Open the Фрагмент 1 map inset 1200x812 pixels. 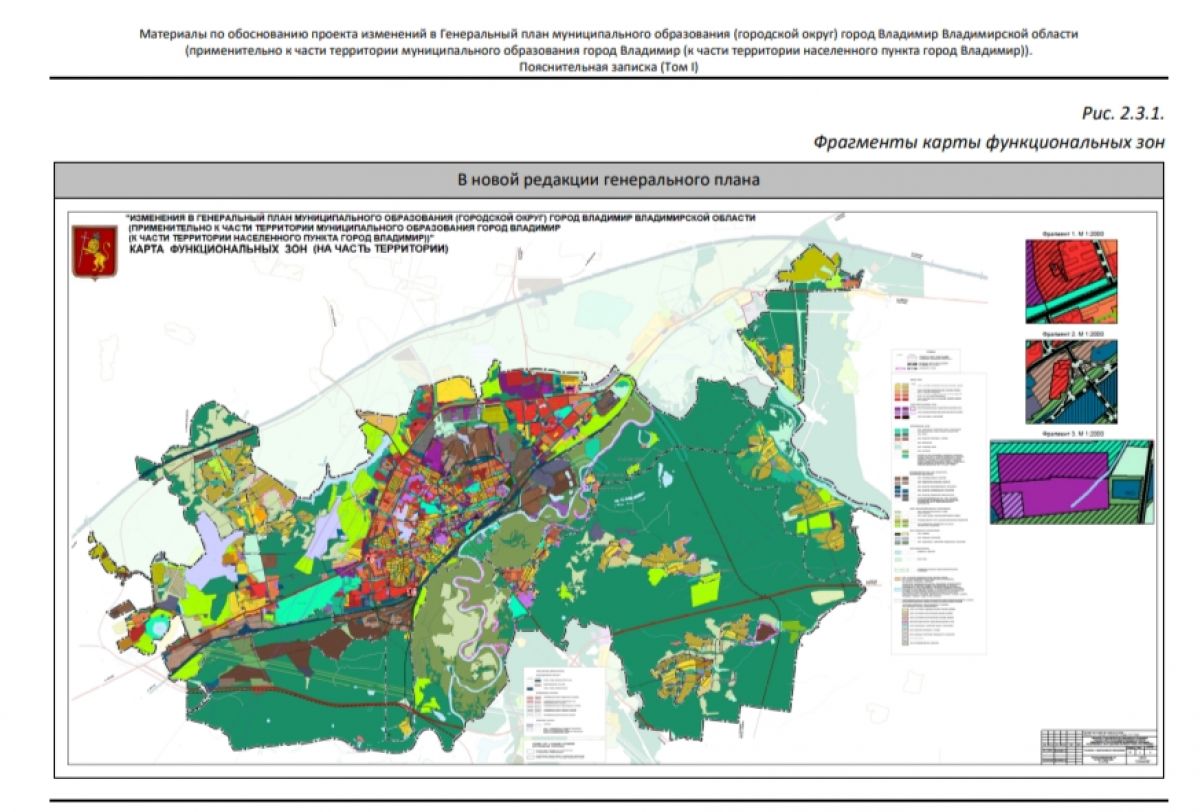pos(1071,281)
